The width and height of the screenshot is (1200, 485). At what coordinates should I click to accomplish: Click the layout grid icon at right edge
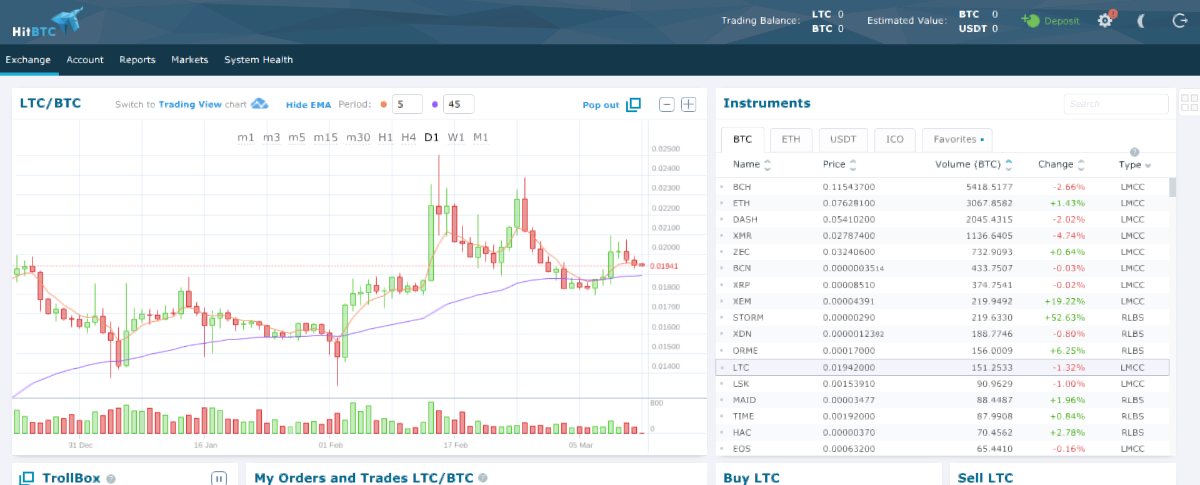[1189, 104]
